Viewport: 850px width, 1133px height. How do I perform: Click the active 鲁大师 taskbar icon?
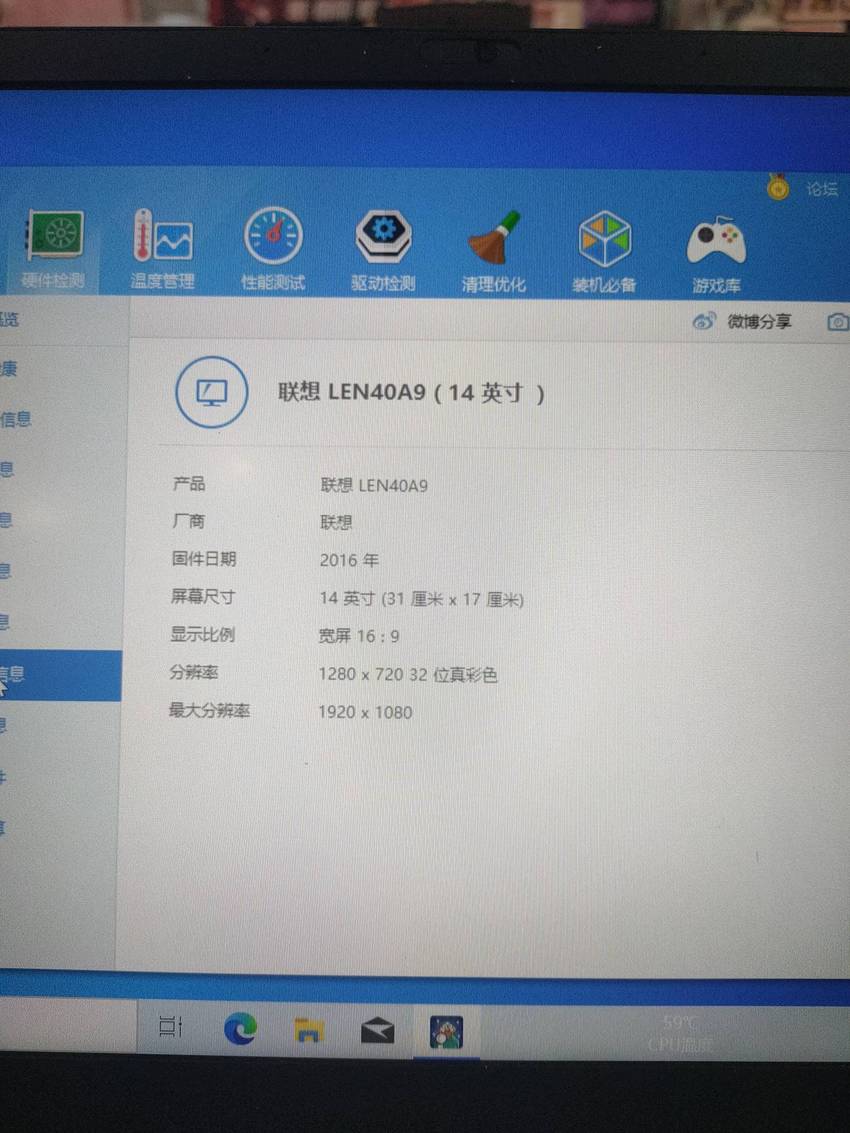(446, 1032)
